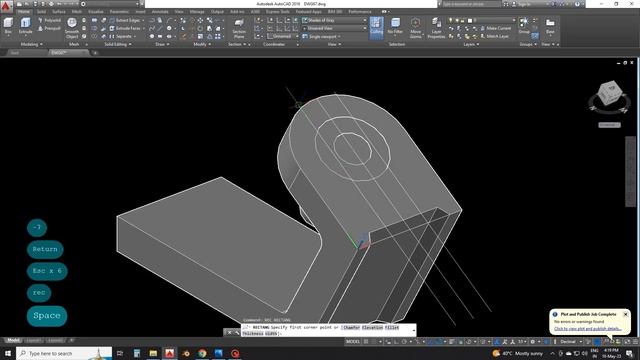
Task: Click the Polysolid tool
Action: [x=49, y=20]
